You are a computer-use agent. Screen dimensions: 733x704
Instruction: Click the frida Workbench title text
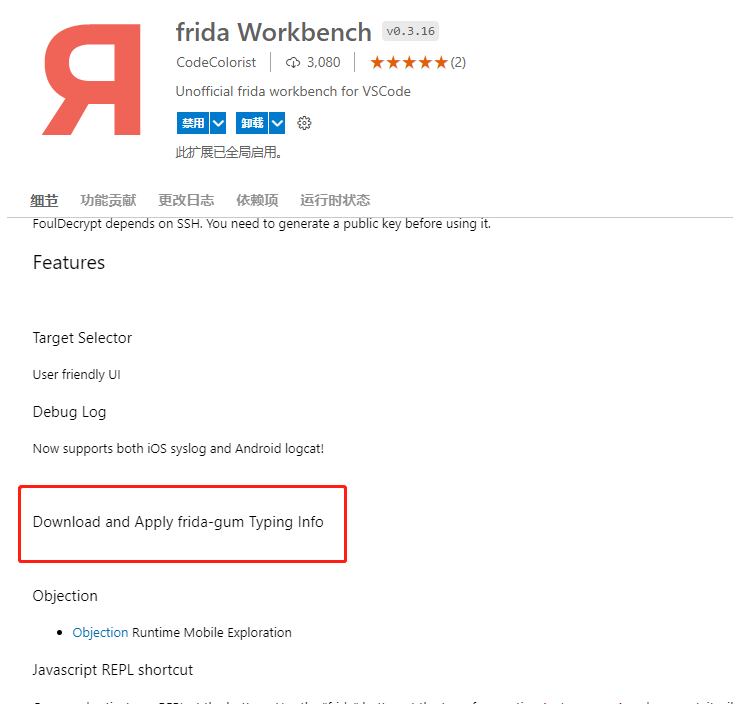click(273, 32)
